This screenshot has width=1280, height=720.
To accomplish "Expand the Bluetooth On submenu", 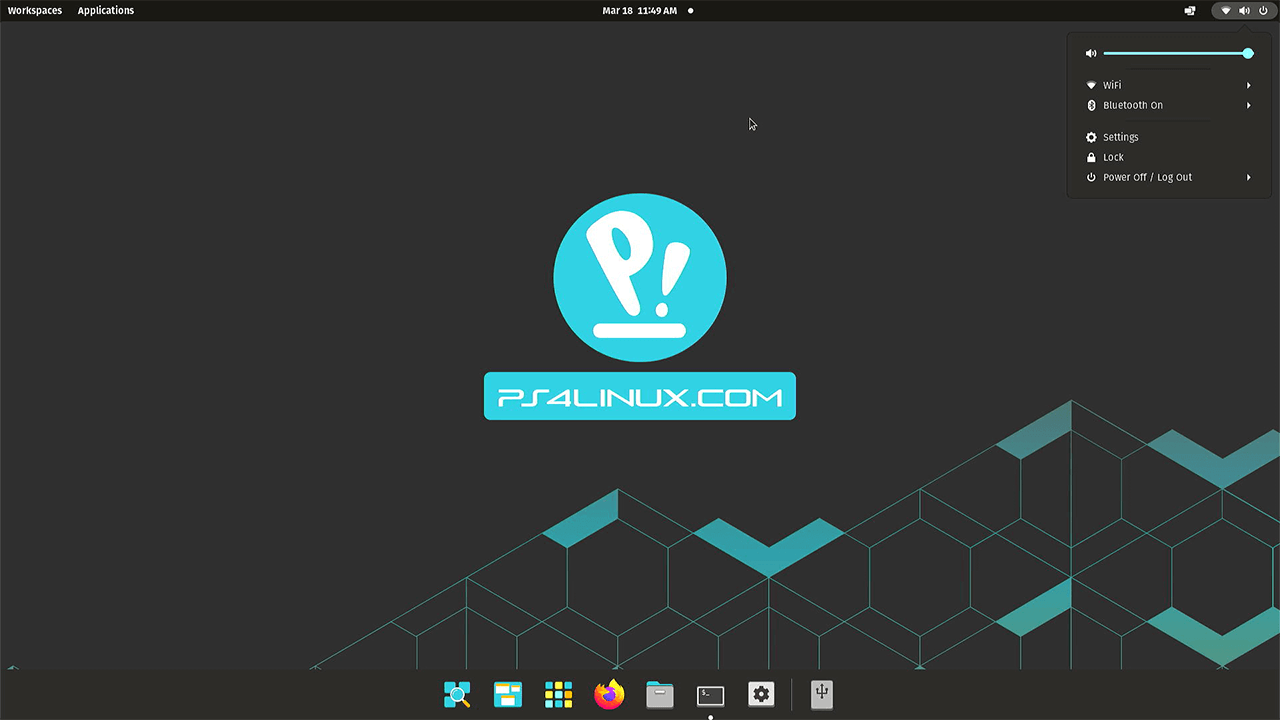I will point(1249,106).
